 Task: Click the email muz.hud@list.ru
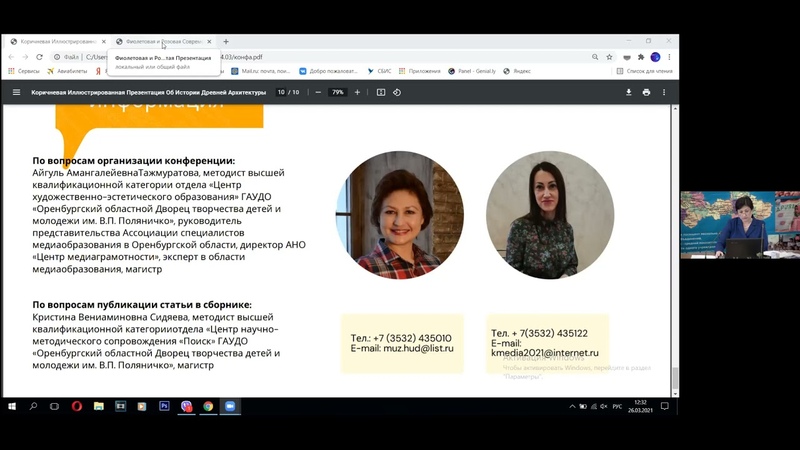[x=418, y=348]
